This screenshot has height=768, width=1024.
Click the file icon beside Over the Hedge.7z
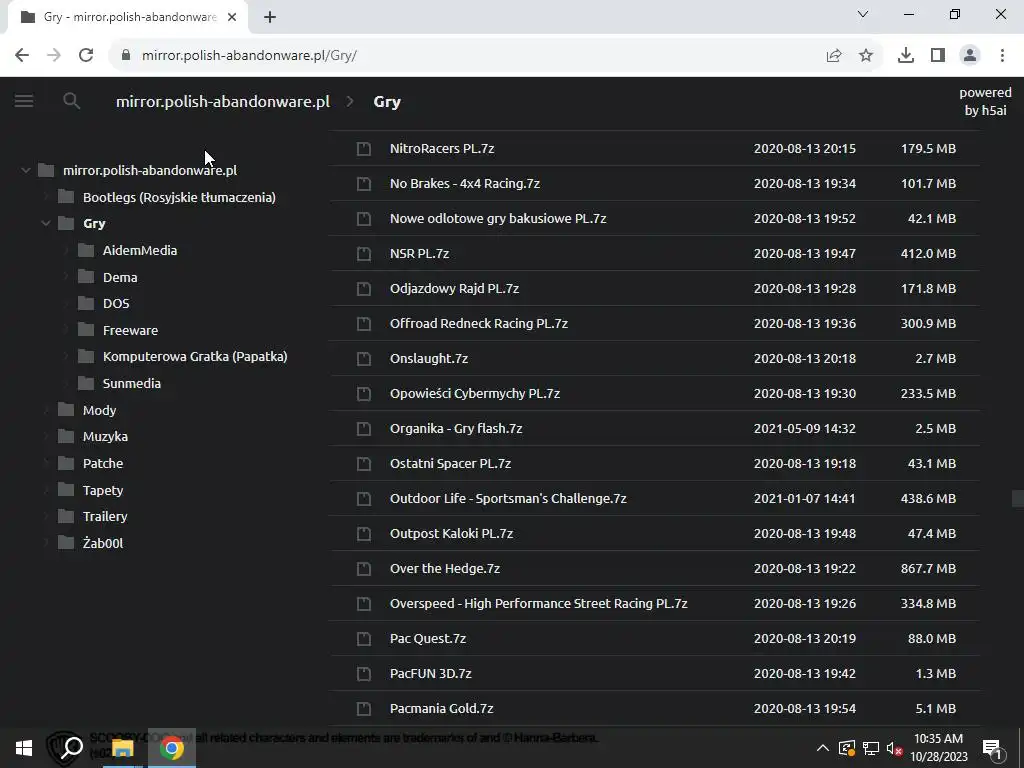(x=364, y=569)
